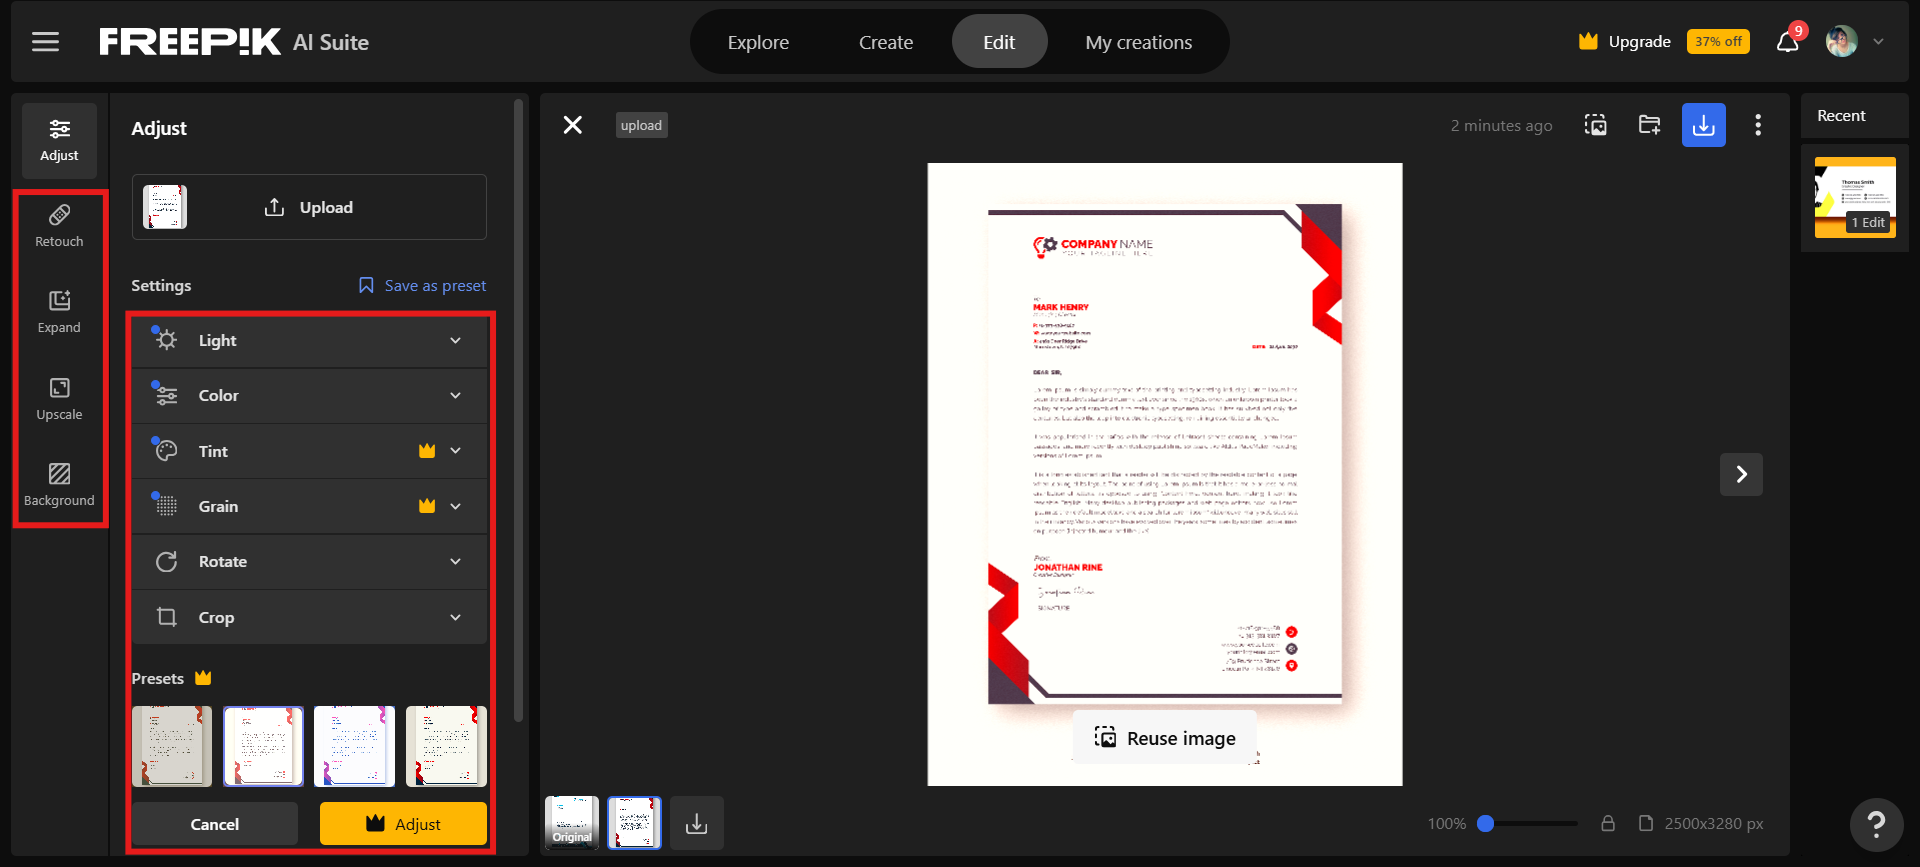Close the image viewer with X

(x=573, y=125)
